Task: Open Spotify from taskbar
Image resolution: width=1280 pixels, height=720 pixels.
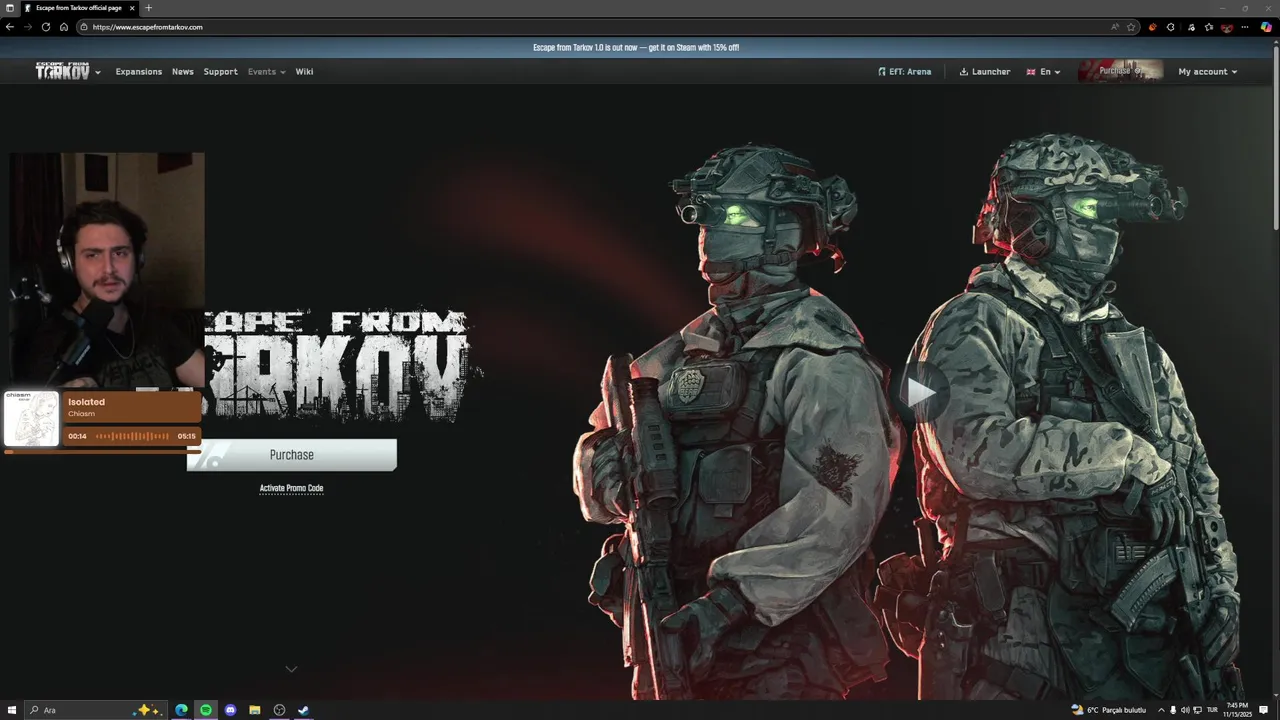Action: 206,710
